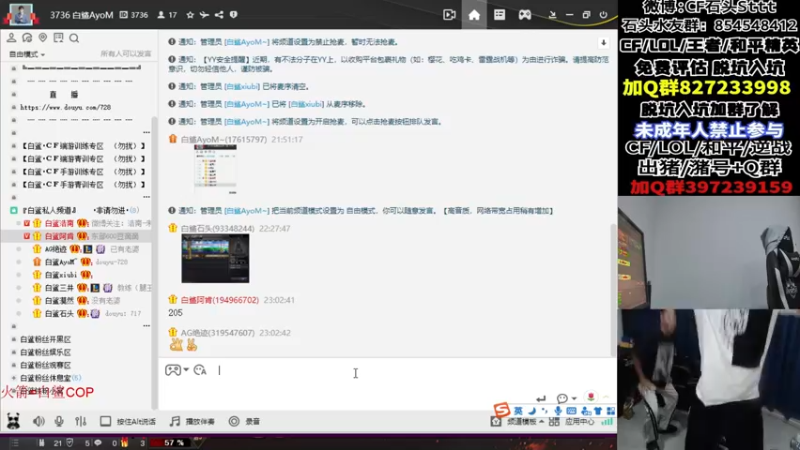Image resolution: width=800 pixels, height=450 pixels.
Task: Click the panda avatar icon in bottom bar
Action: 13,421
